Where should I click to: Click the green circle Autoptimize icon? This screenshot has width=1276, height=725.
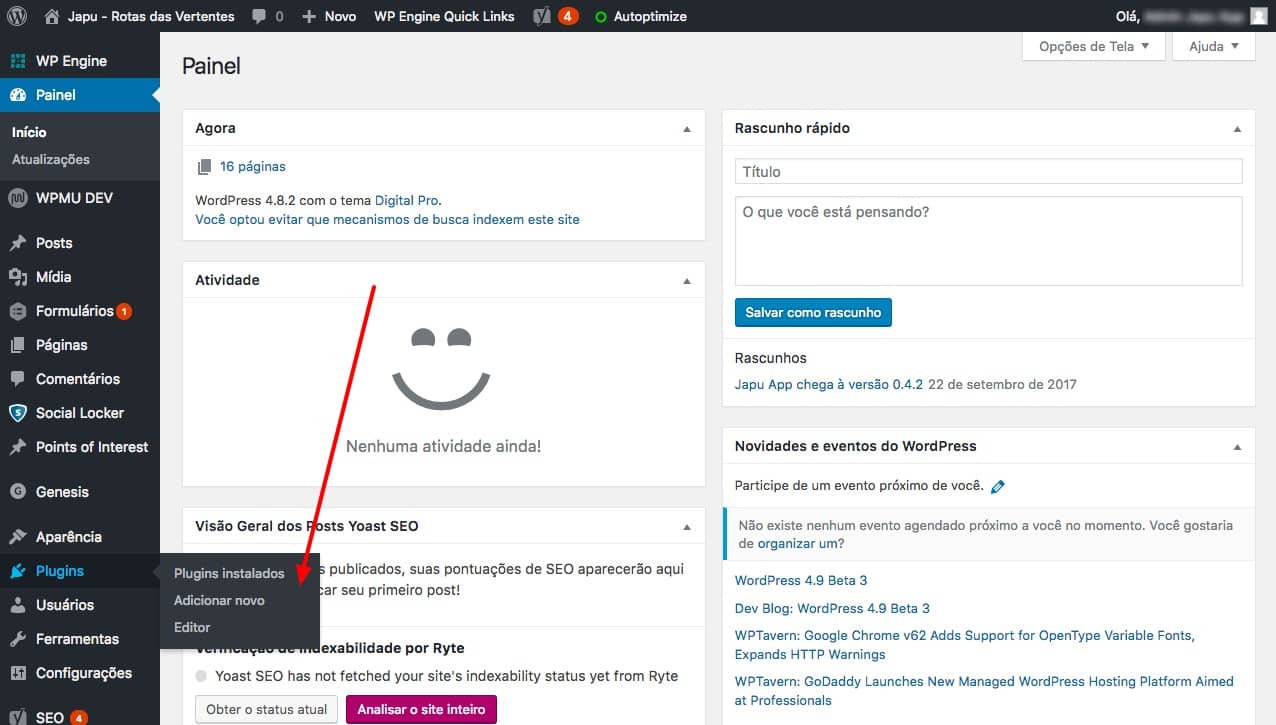click(600, 17)
